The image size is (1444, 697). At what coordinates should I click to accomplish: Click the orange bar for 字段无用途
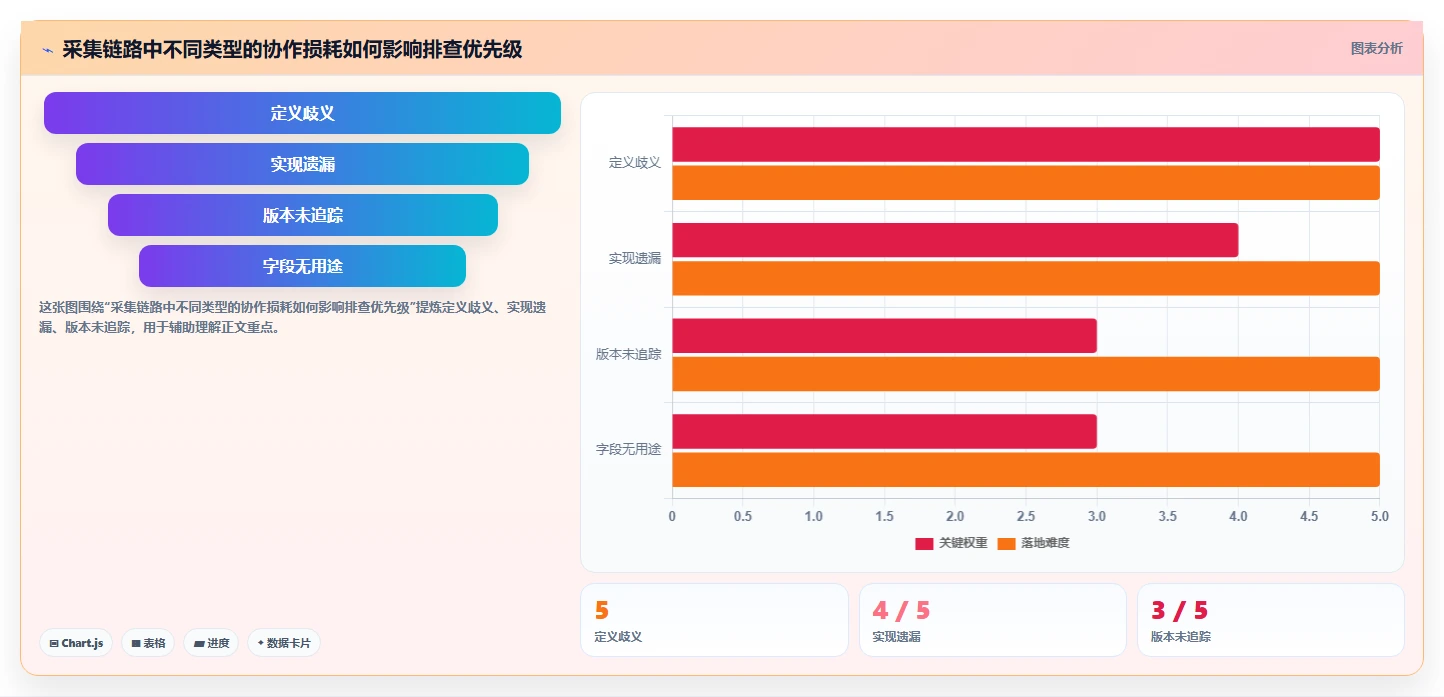[1026, 470]
